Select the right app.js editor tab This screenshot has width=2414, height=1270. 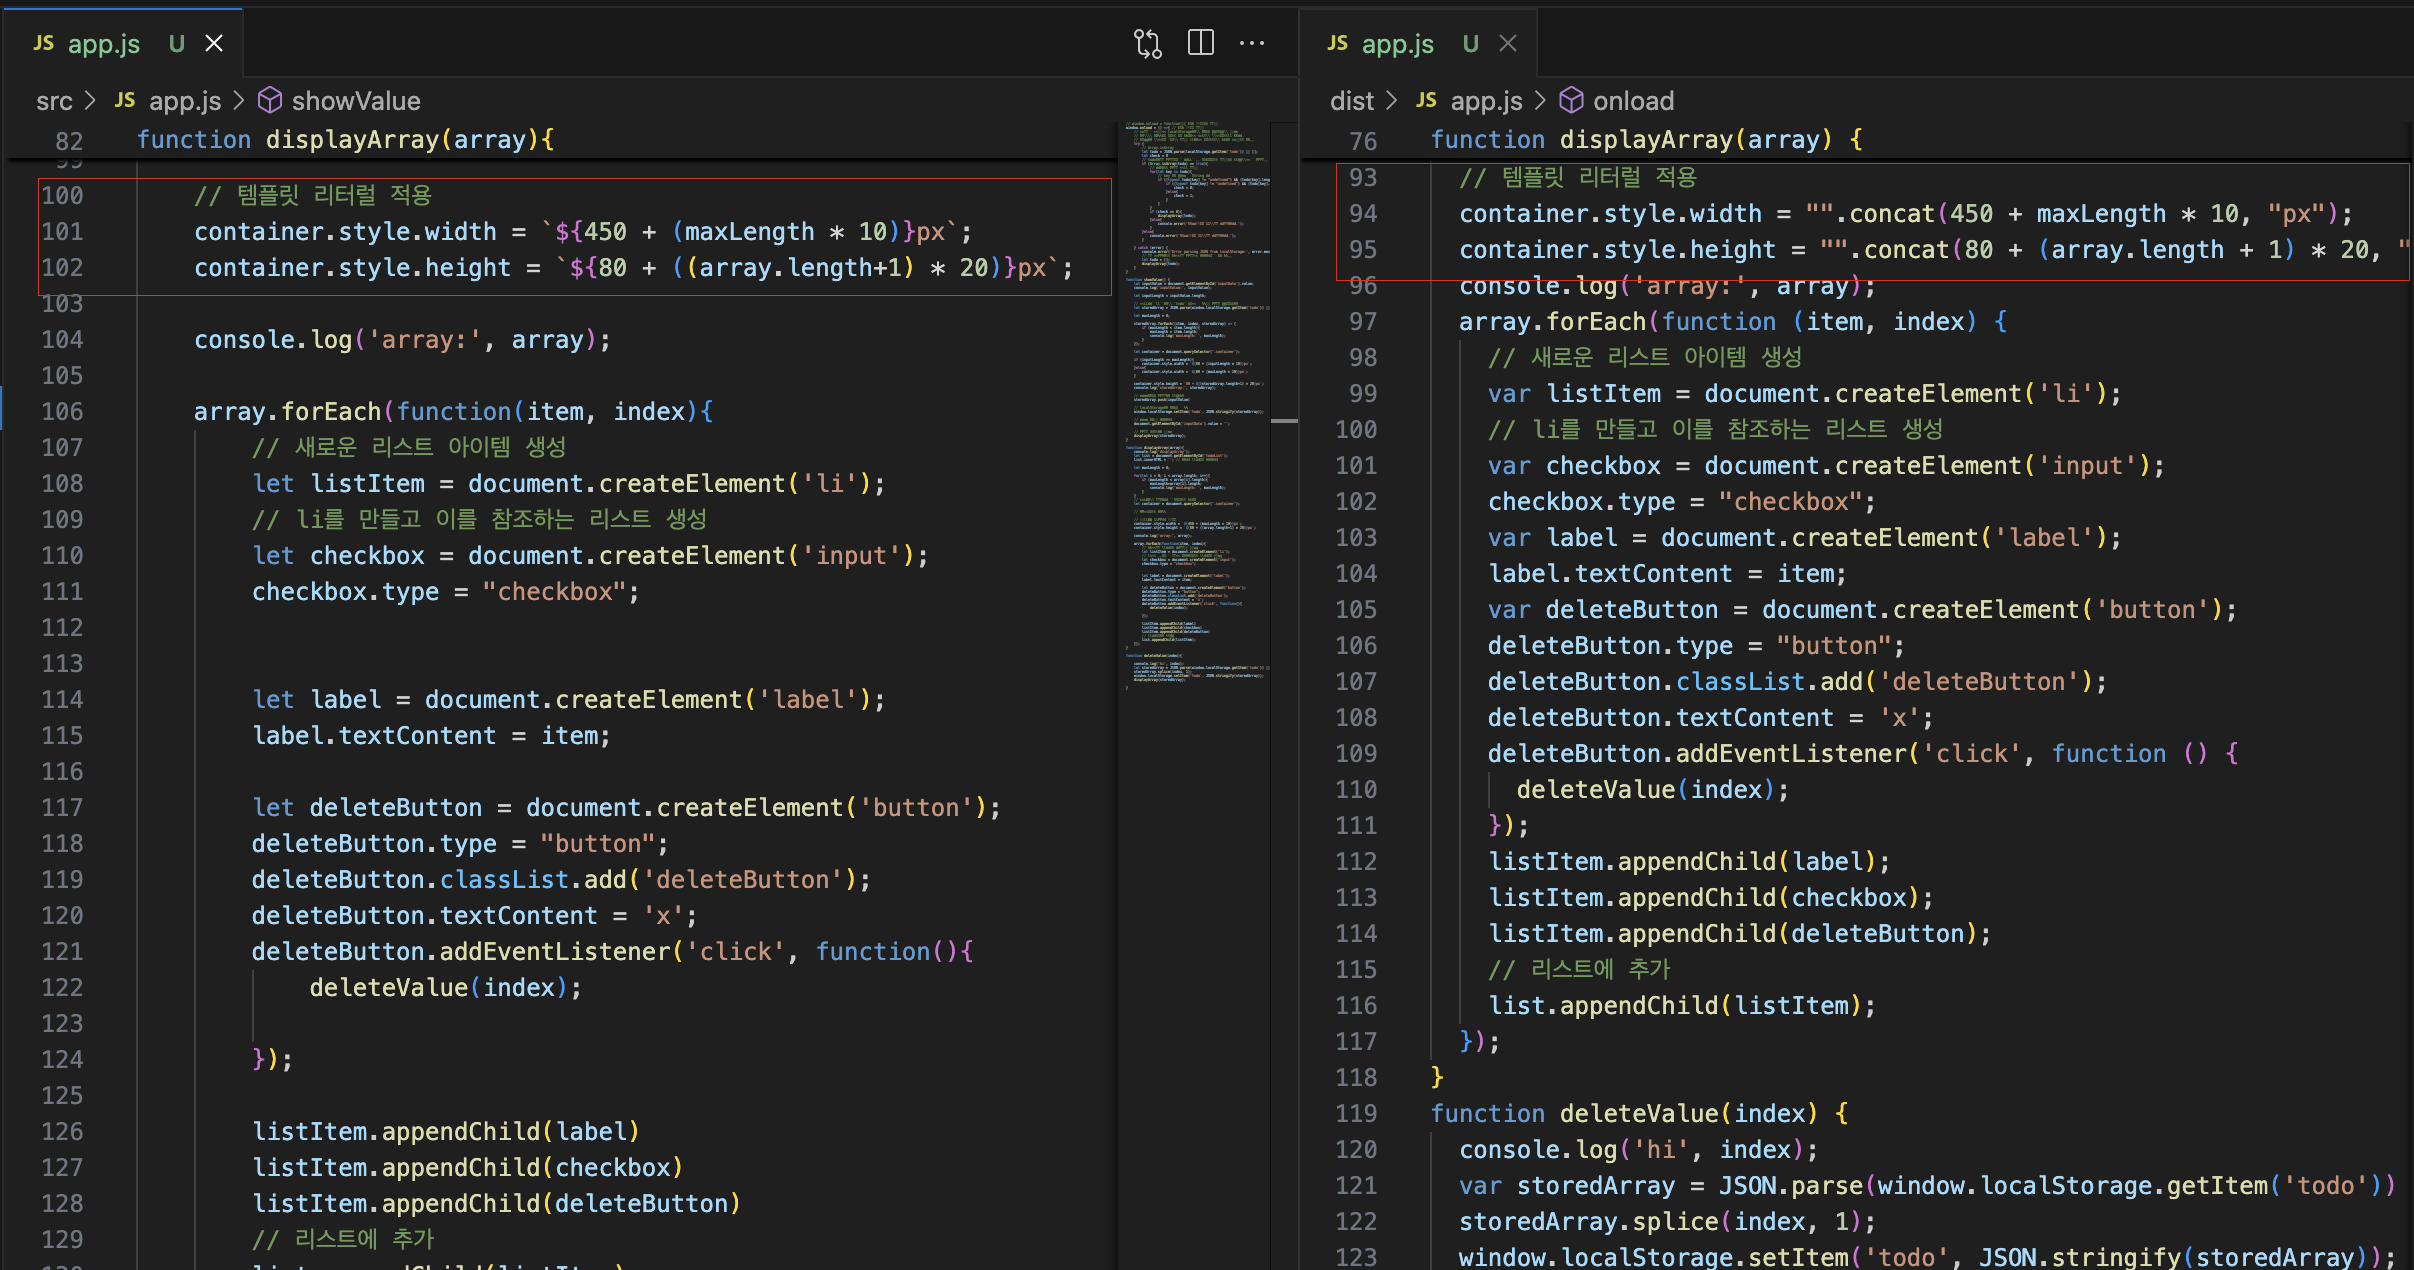(x=1397, y=43)
